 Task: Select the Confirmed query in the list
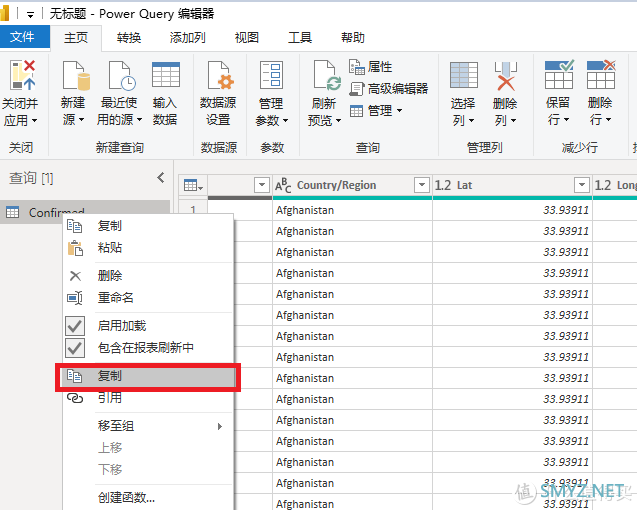84,212
